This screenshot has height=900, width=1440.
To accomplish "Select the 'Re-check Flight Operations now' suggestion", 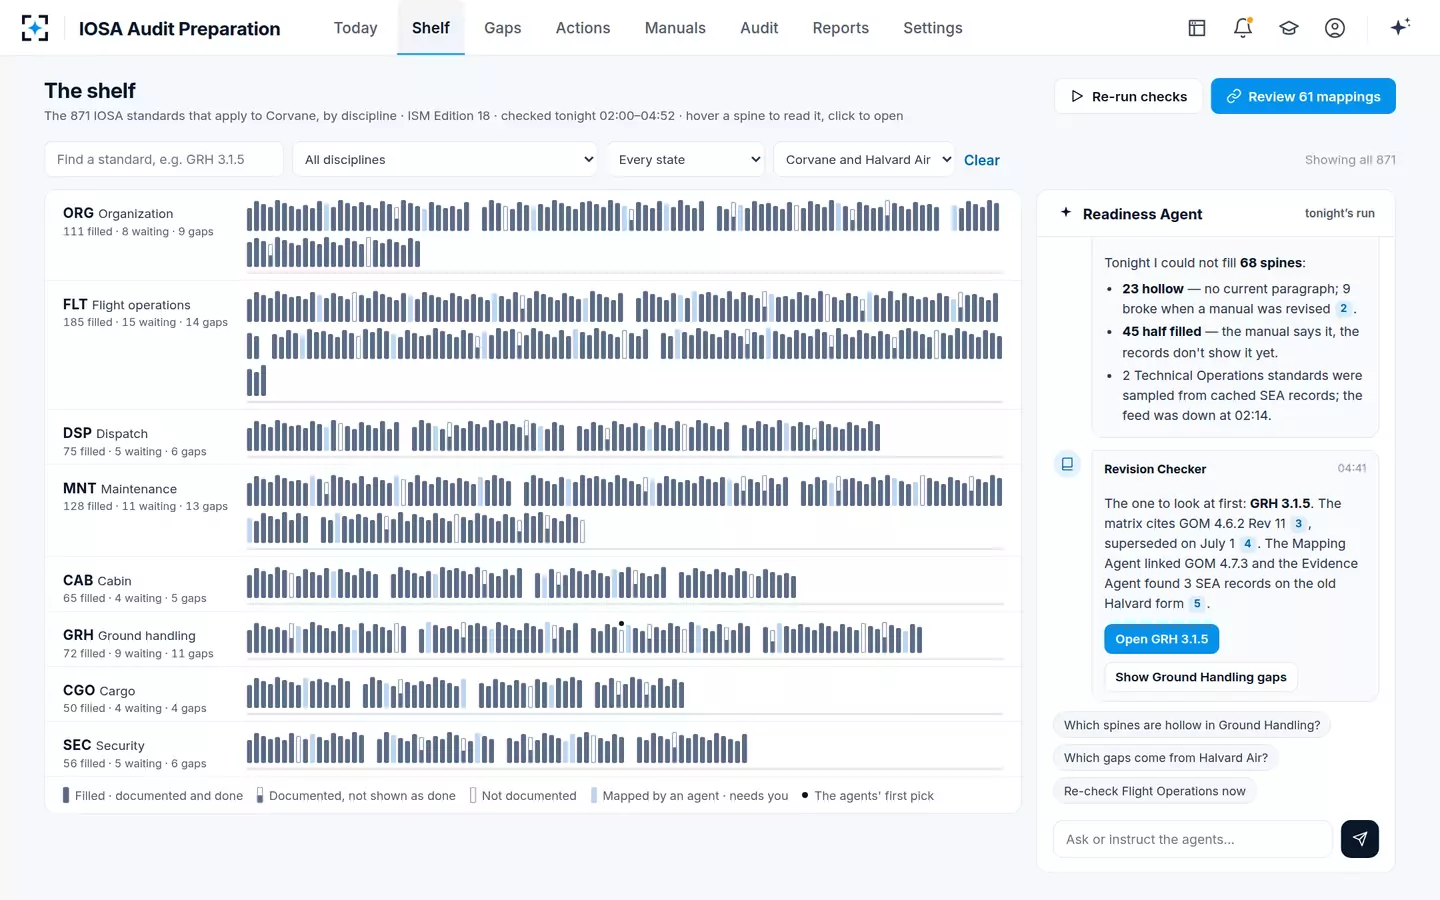I will pos(1155,791).
